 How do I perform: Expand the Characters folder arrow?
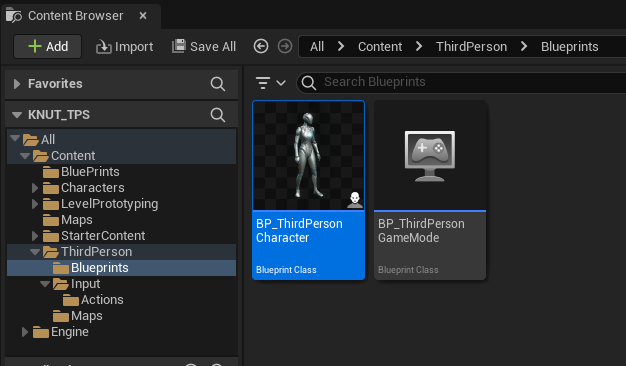click(35, 188)
